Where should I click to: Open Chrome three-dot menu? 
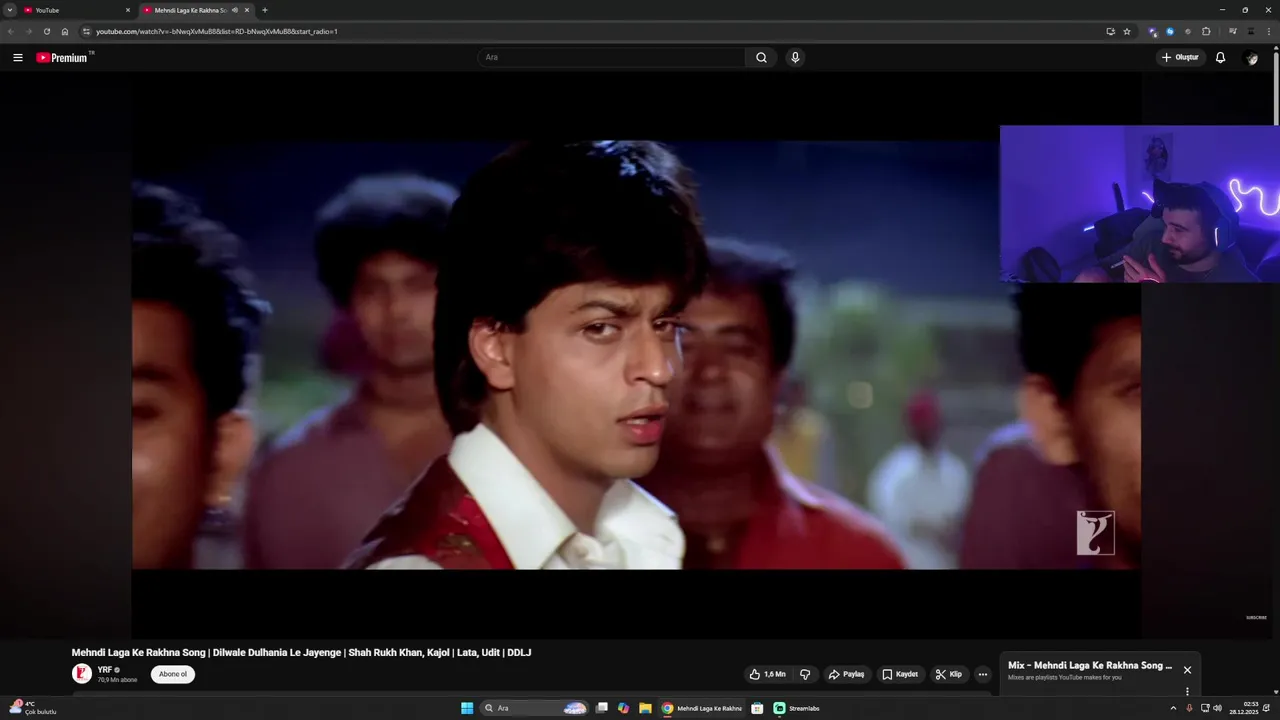[x=1268, y=31]
